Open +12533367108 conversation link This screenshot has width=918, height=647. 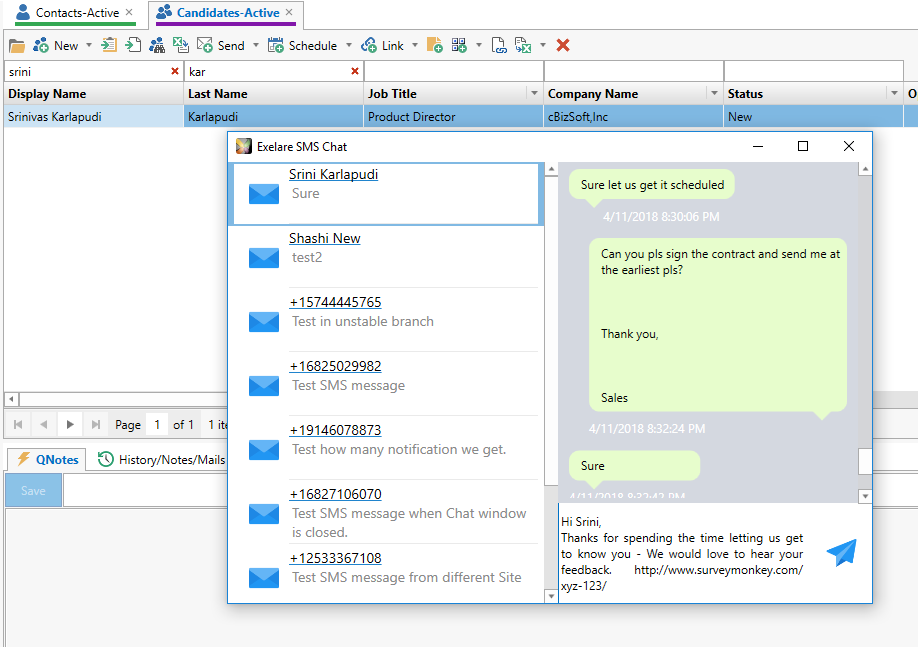pos(335,558)
